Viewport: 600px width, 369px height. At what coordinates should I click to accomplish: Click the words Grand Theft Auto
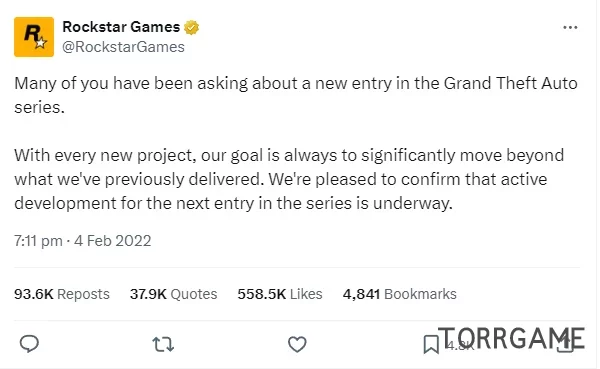coord(510,83)
